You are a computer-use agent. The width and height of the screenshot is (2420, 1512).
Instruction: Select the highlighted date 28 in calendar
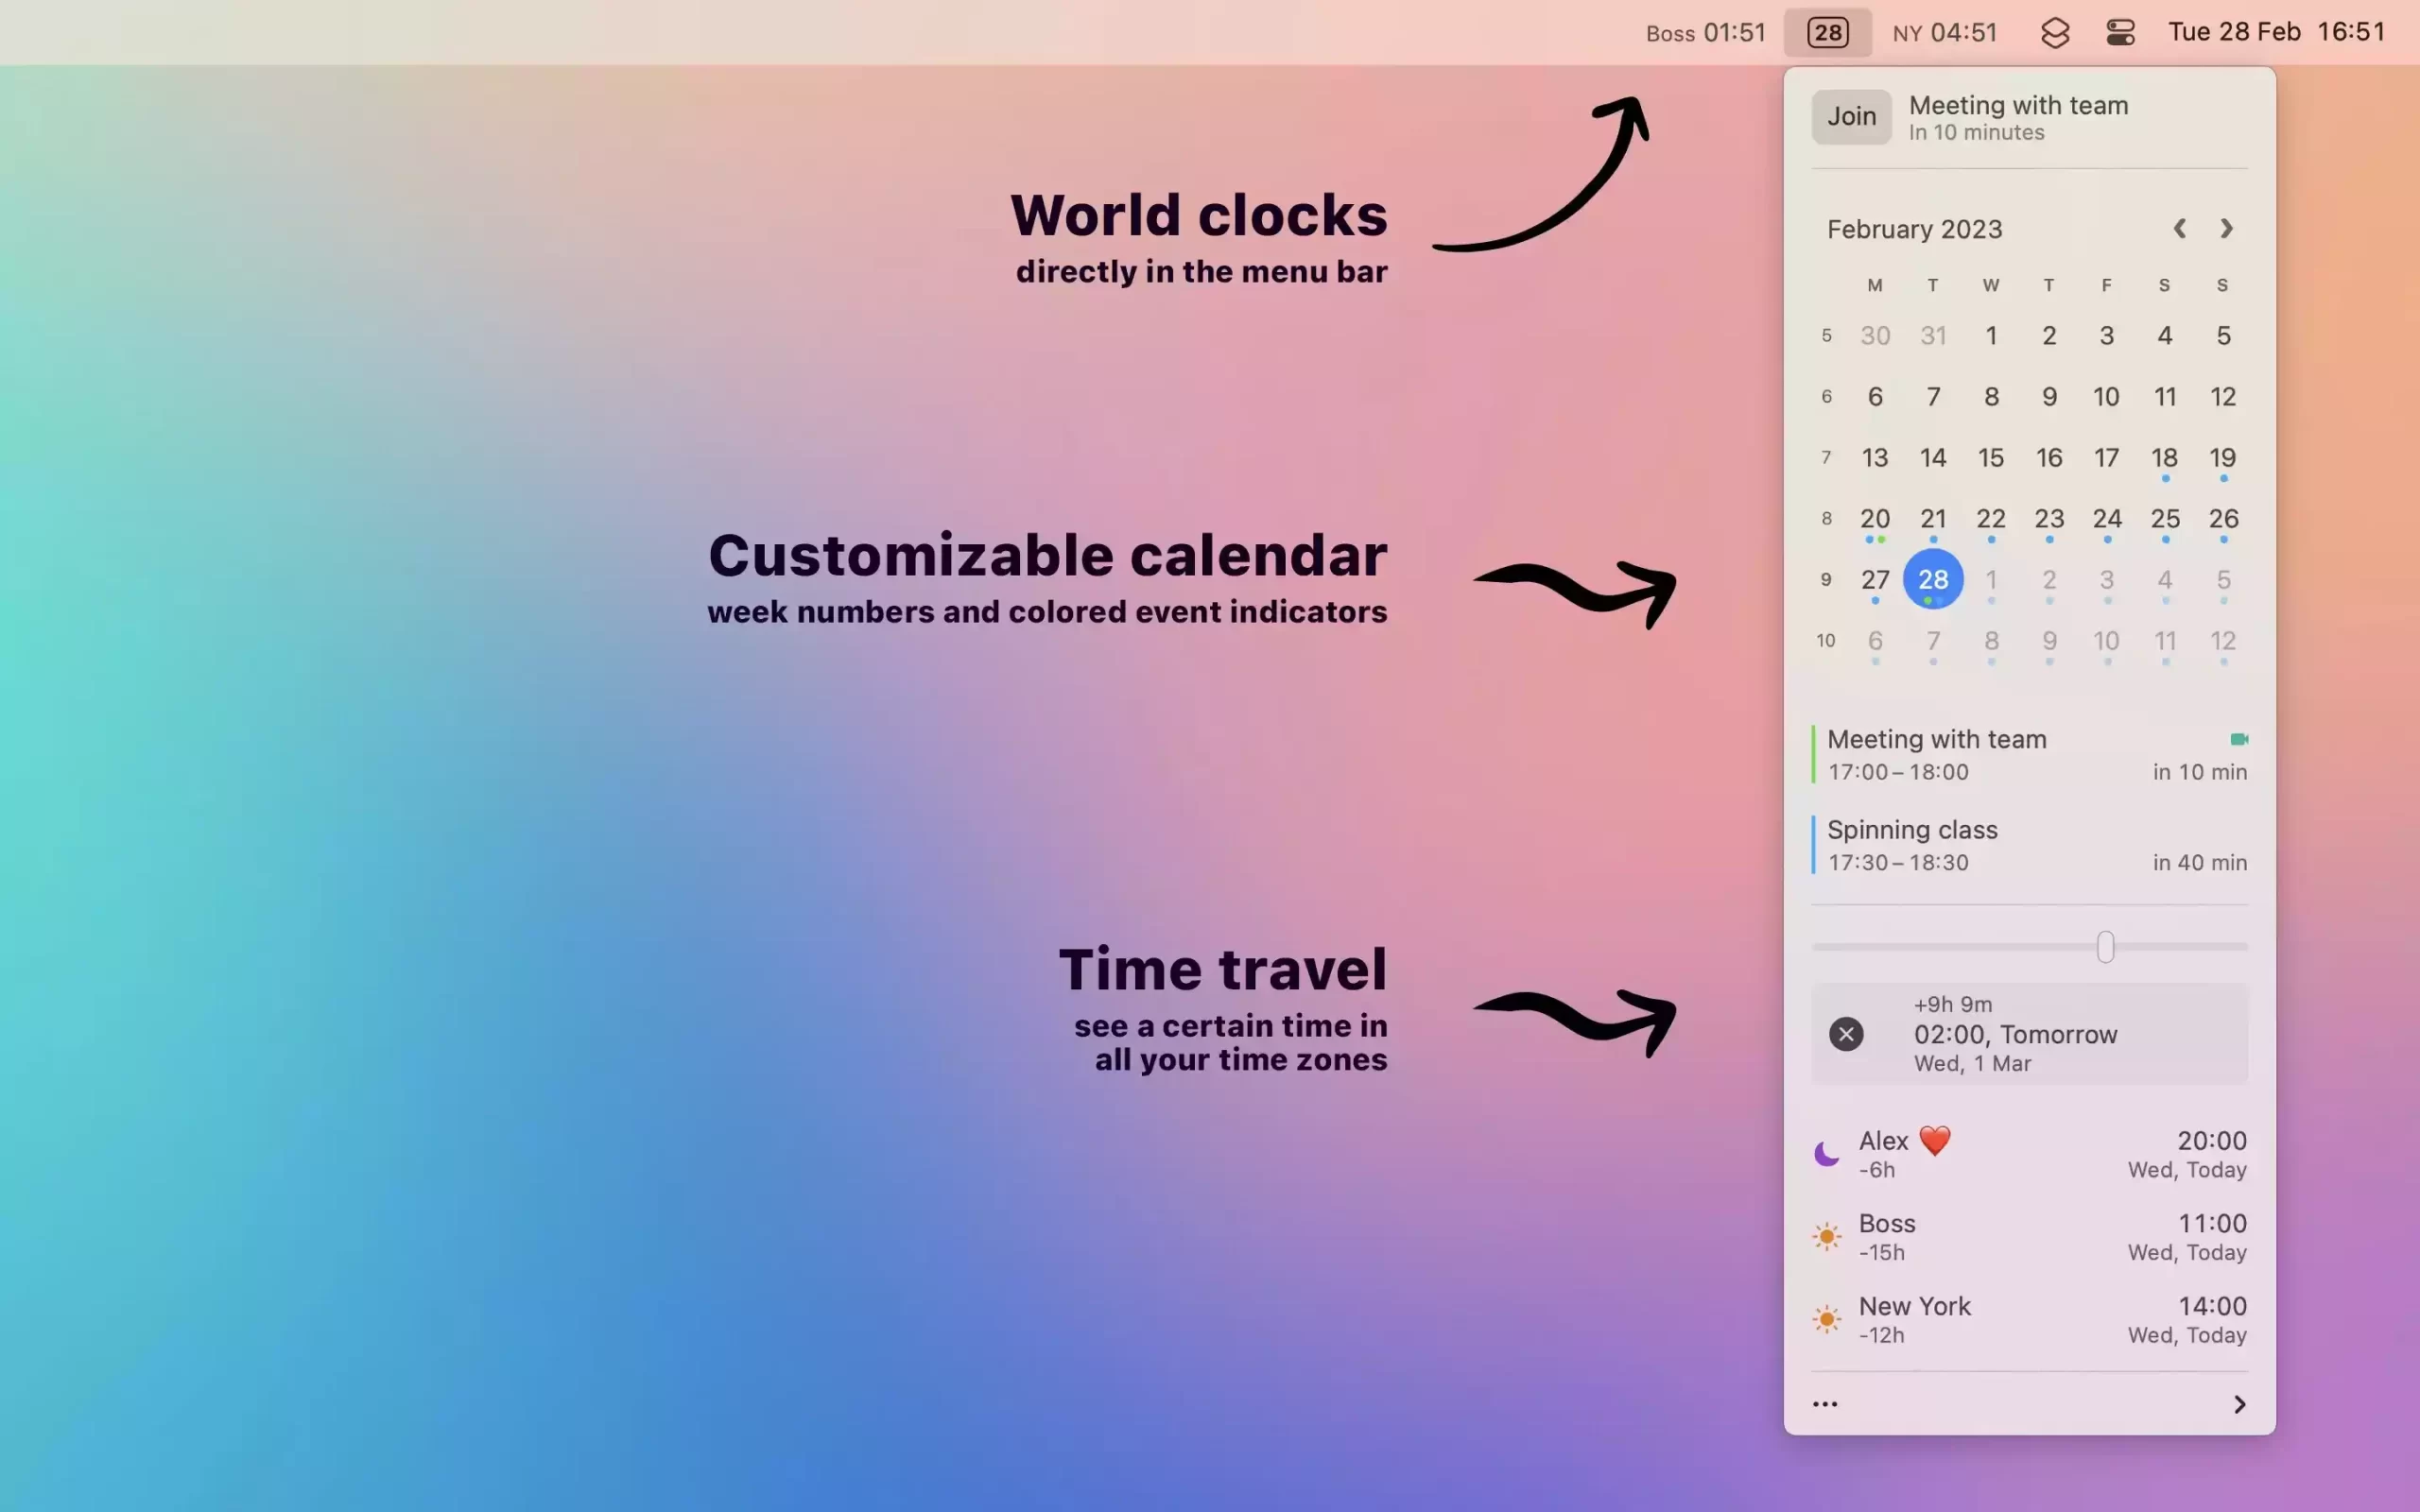tap(1932, 578)
